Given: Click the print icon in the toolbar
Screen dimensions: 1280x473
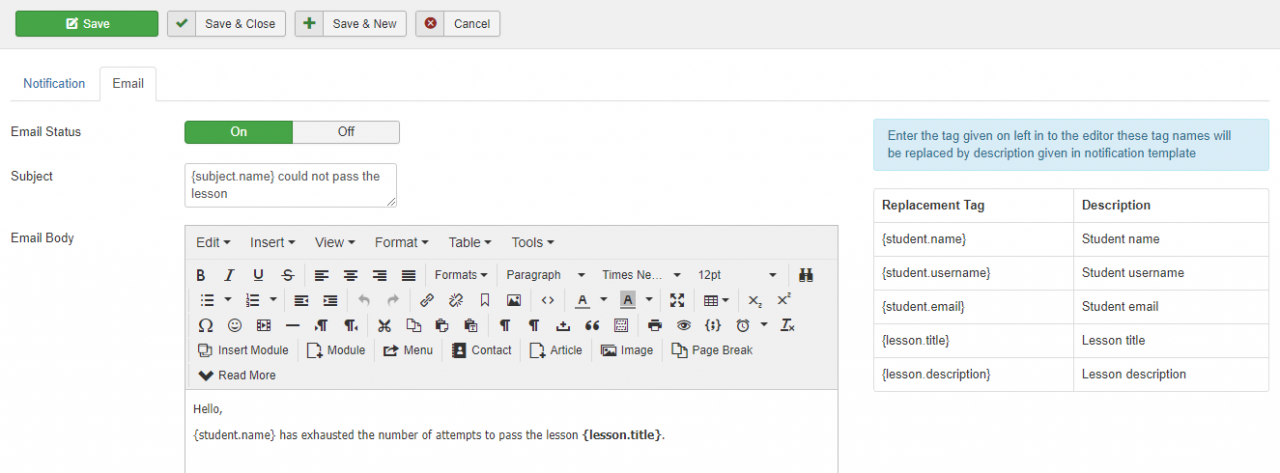Looking at the screenshot, I should (655, 325).
